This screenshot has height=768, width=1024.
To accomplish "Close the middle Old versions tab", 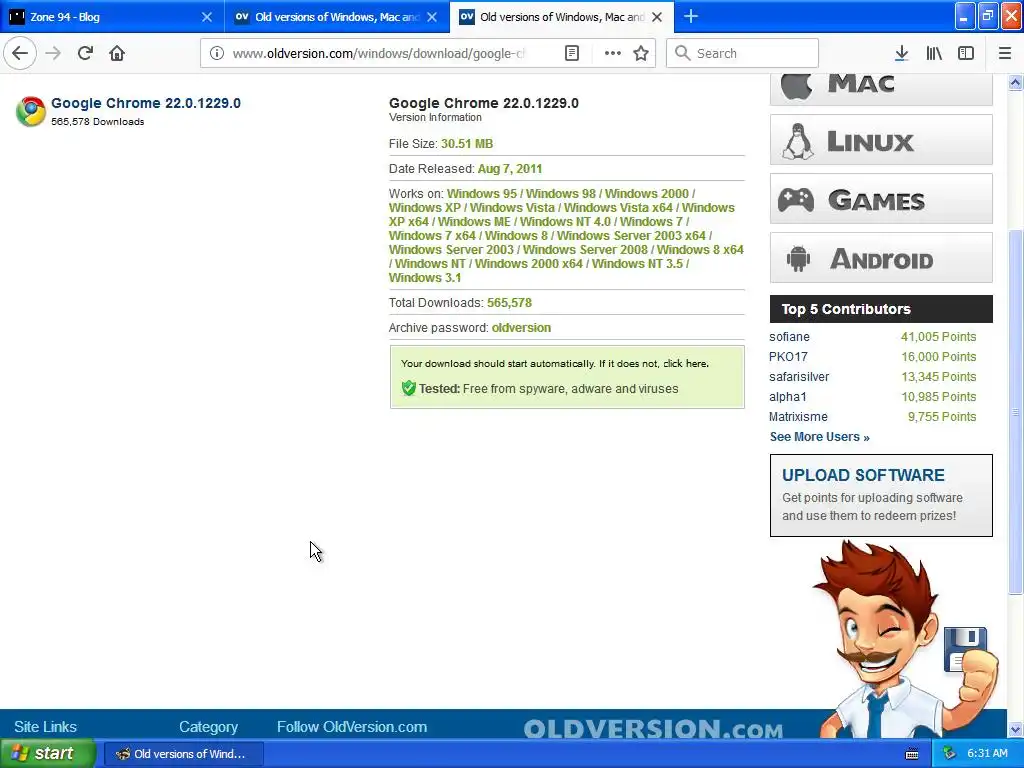I will pyautogui.click(x=432, y=17).
